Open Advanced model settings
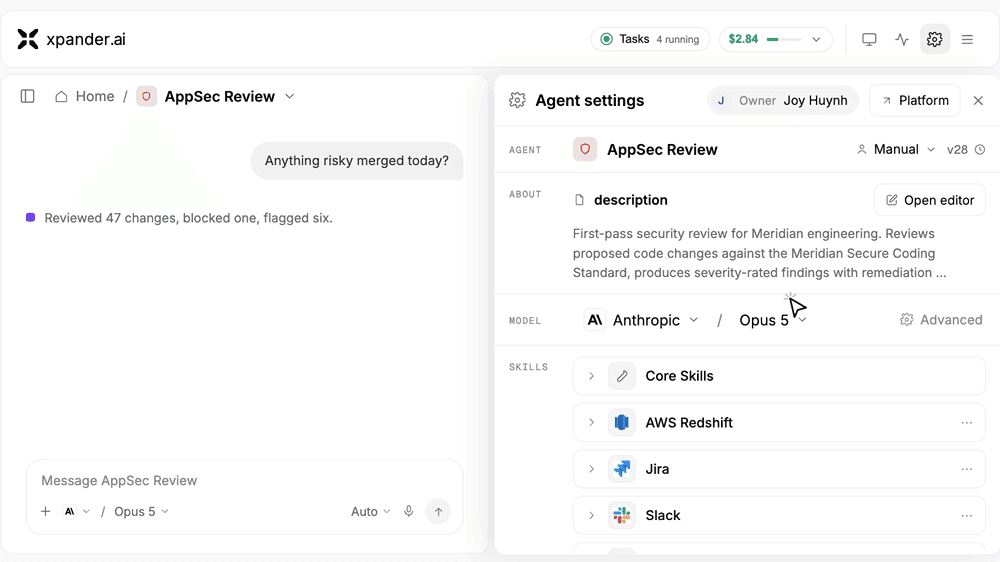Screen dimensions: 1000x562 click(x=941, y=320)
